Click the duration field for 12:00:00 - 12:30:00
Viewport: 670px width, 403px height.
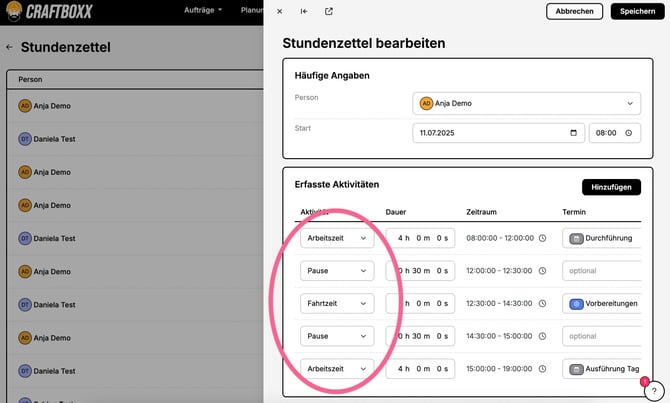click(420, 271)
